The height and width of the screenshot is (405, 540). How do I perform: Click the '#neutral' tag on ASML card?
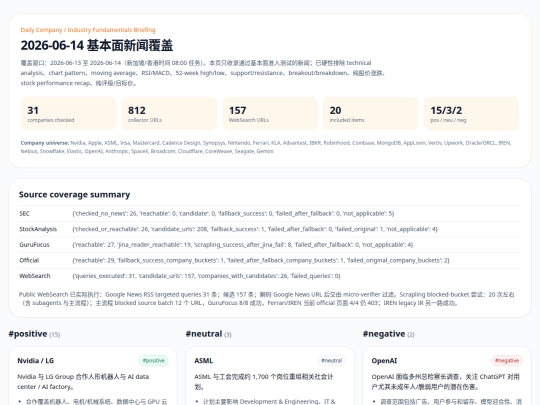332,361
